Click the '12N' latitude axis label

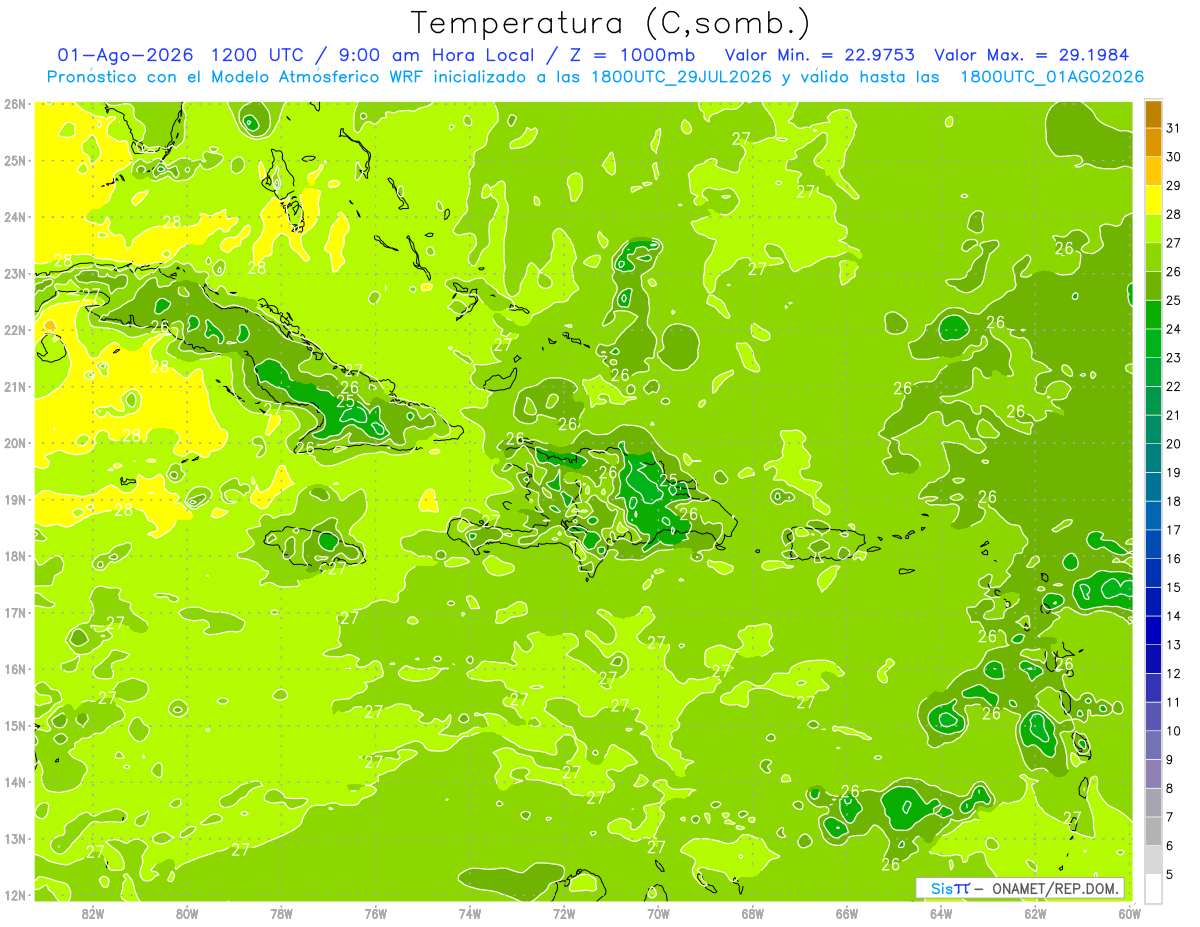tap(15, 895)
